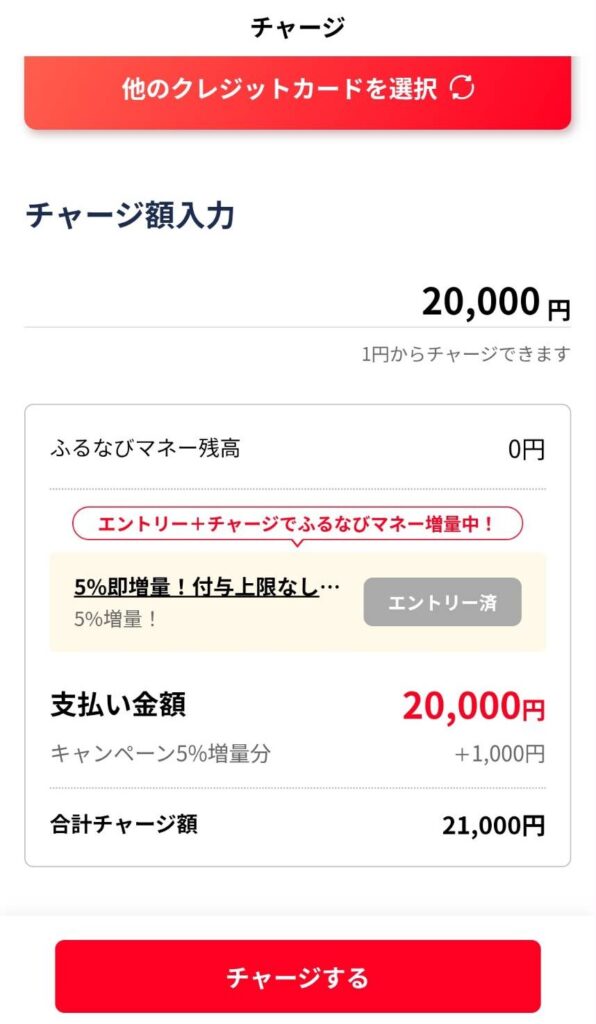Viewport: 596px width, 1024px height.
Task: Click the チャージ額入力 heading
Action: 130,216
